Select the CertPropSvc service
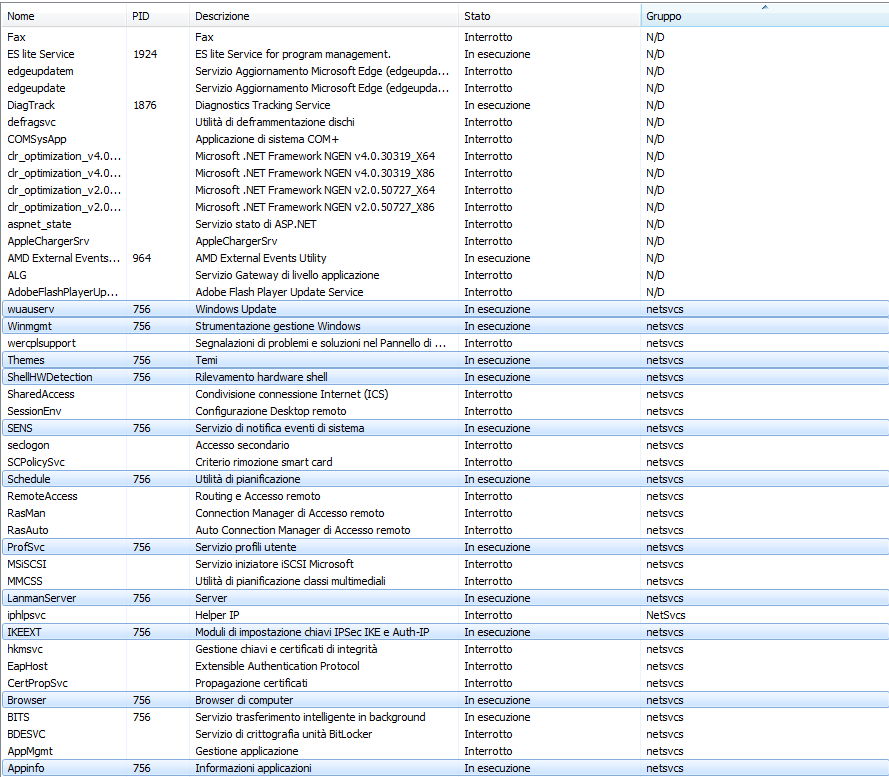Screen dimensions: 889x777 coord(37,684)
